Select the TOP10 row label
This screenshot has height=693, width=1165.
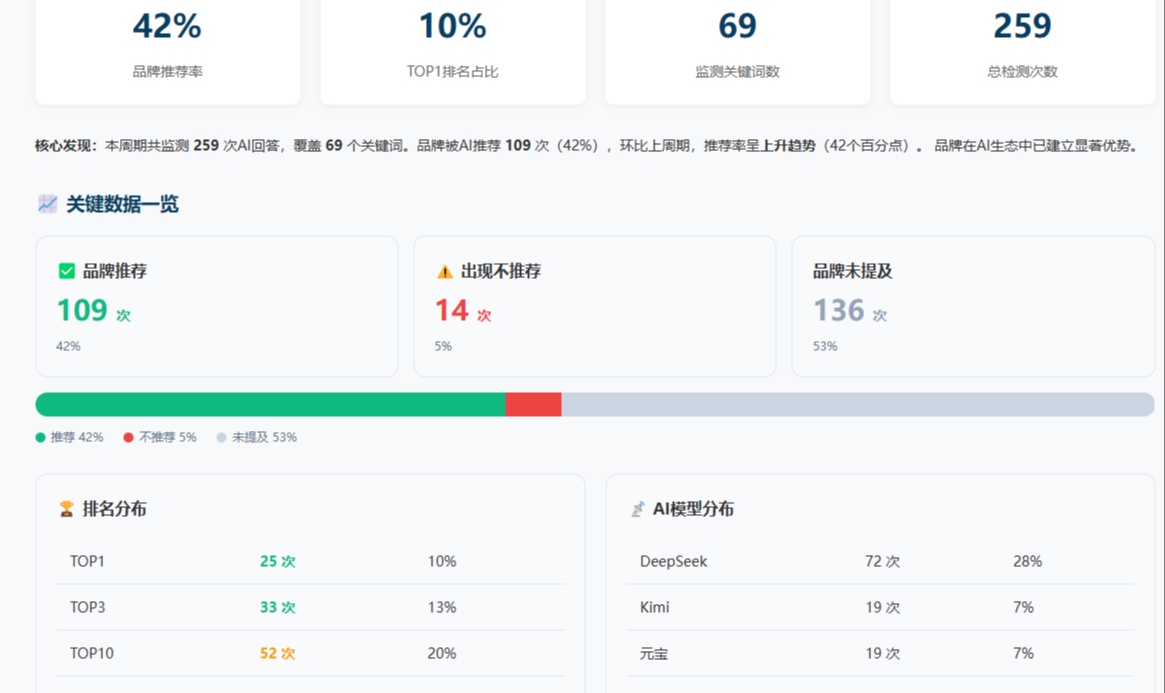[91, 654]
